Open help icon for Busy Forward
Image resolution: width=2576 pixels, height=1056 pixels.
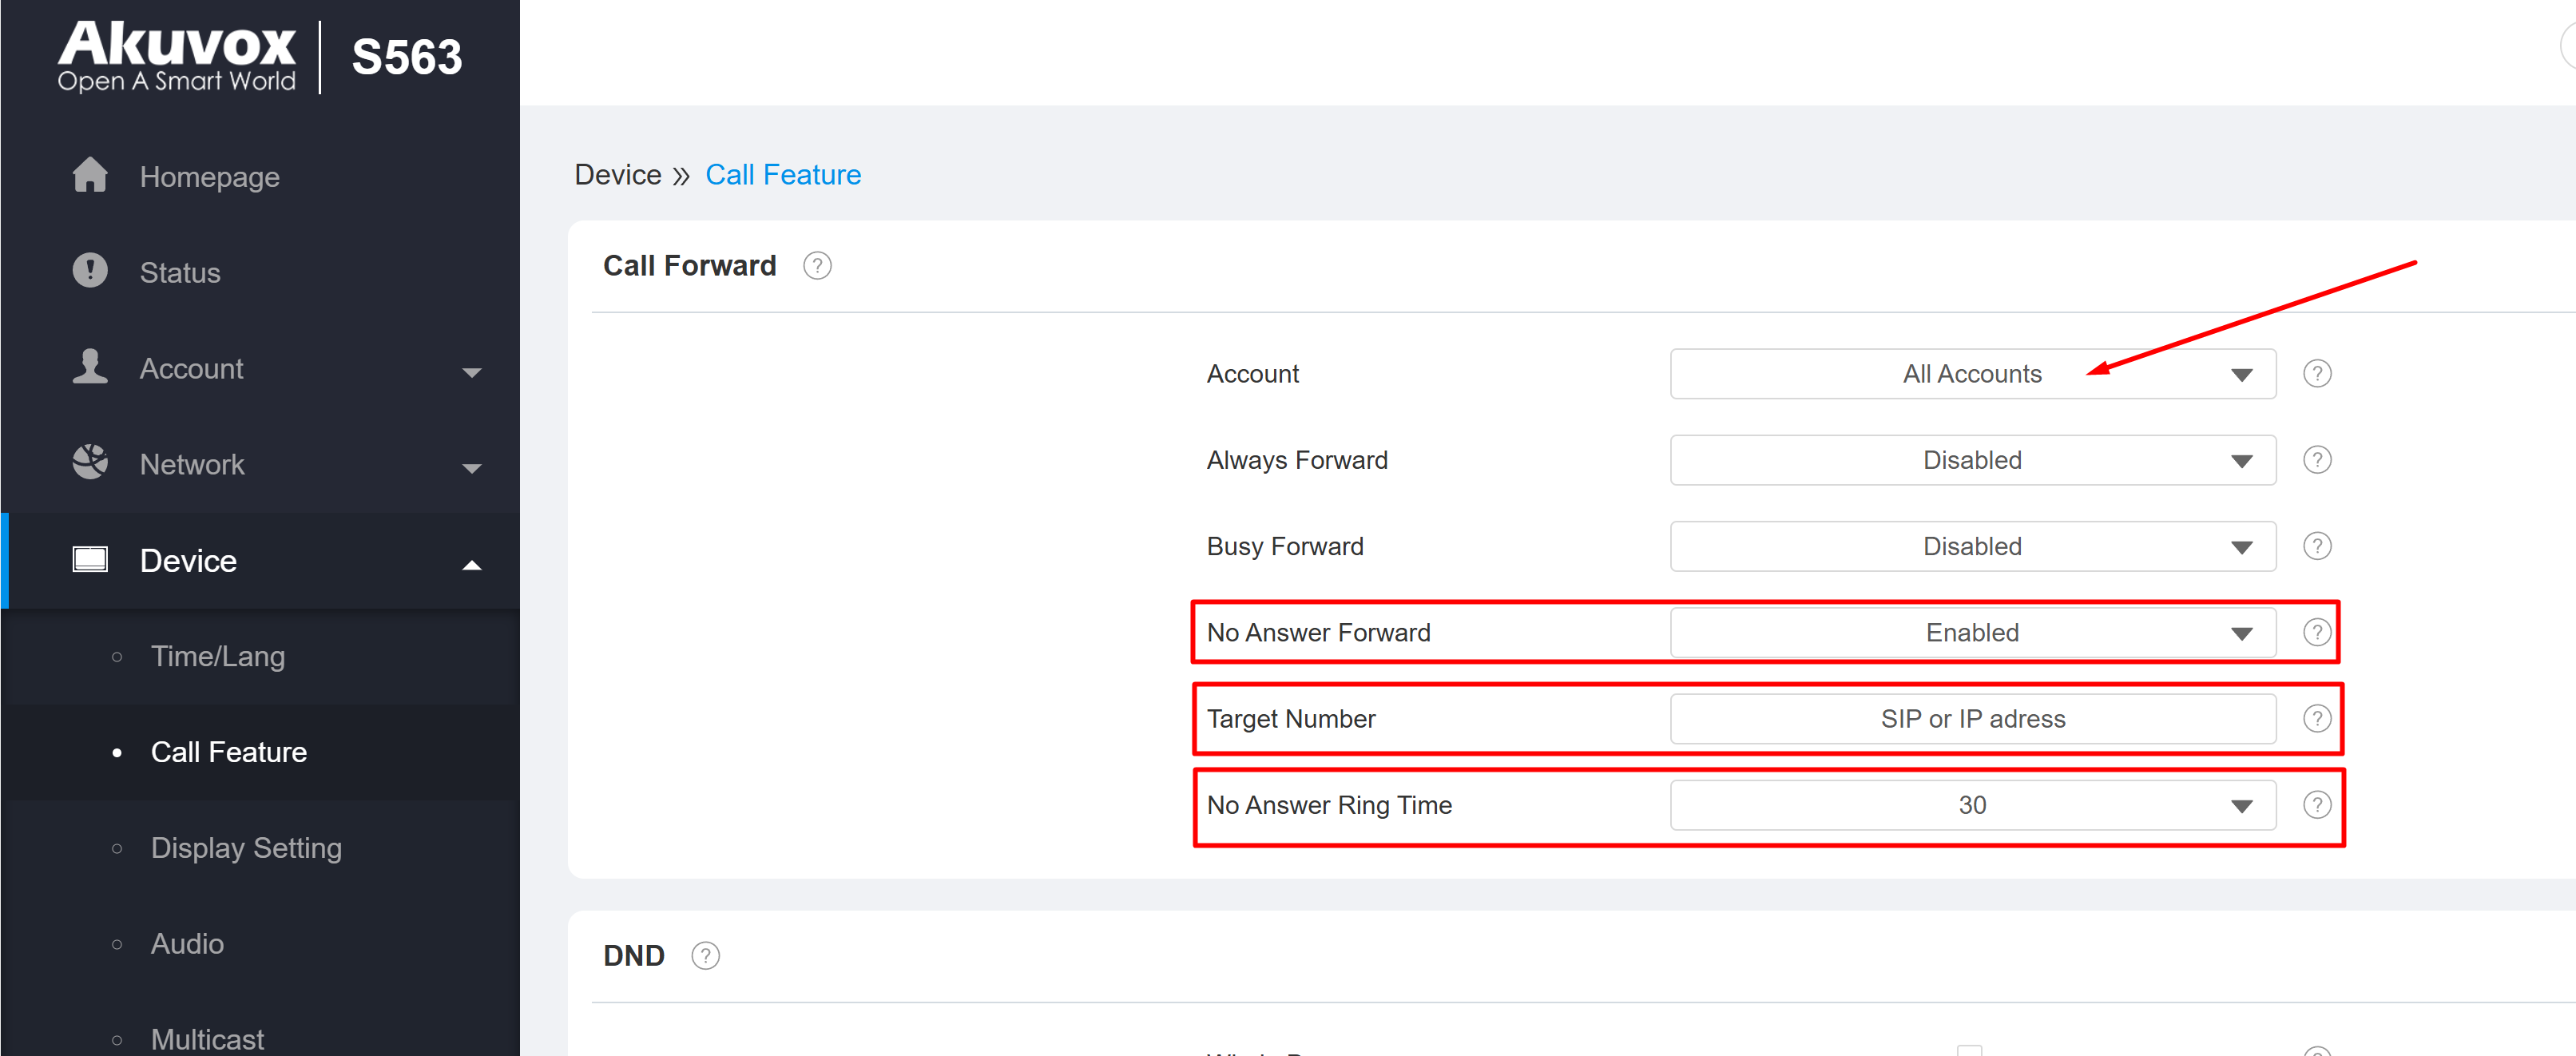(2317, 546)
